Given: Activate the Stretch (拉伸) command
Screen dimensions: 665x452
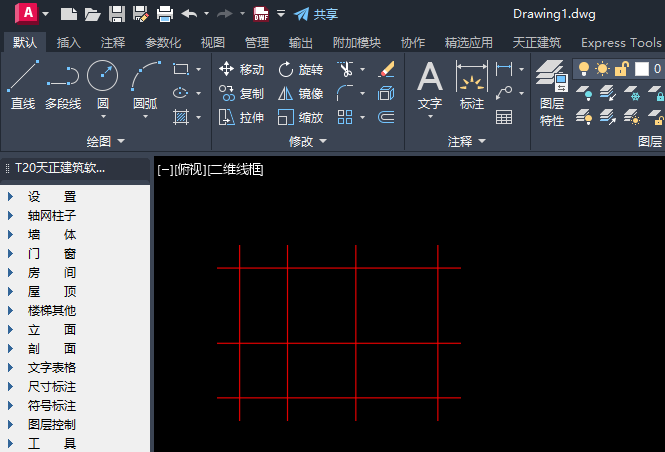Looking at the screenshot, I should [x=242, y=117].
